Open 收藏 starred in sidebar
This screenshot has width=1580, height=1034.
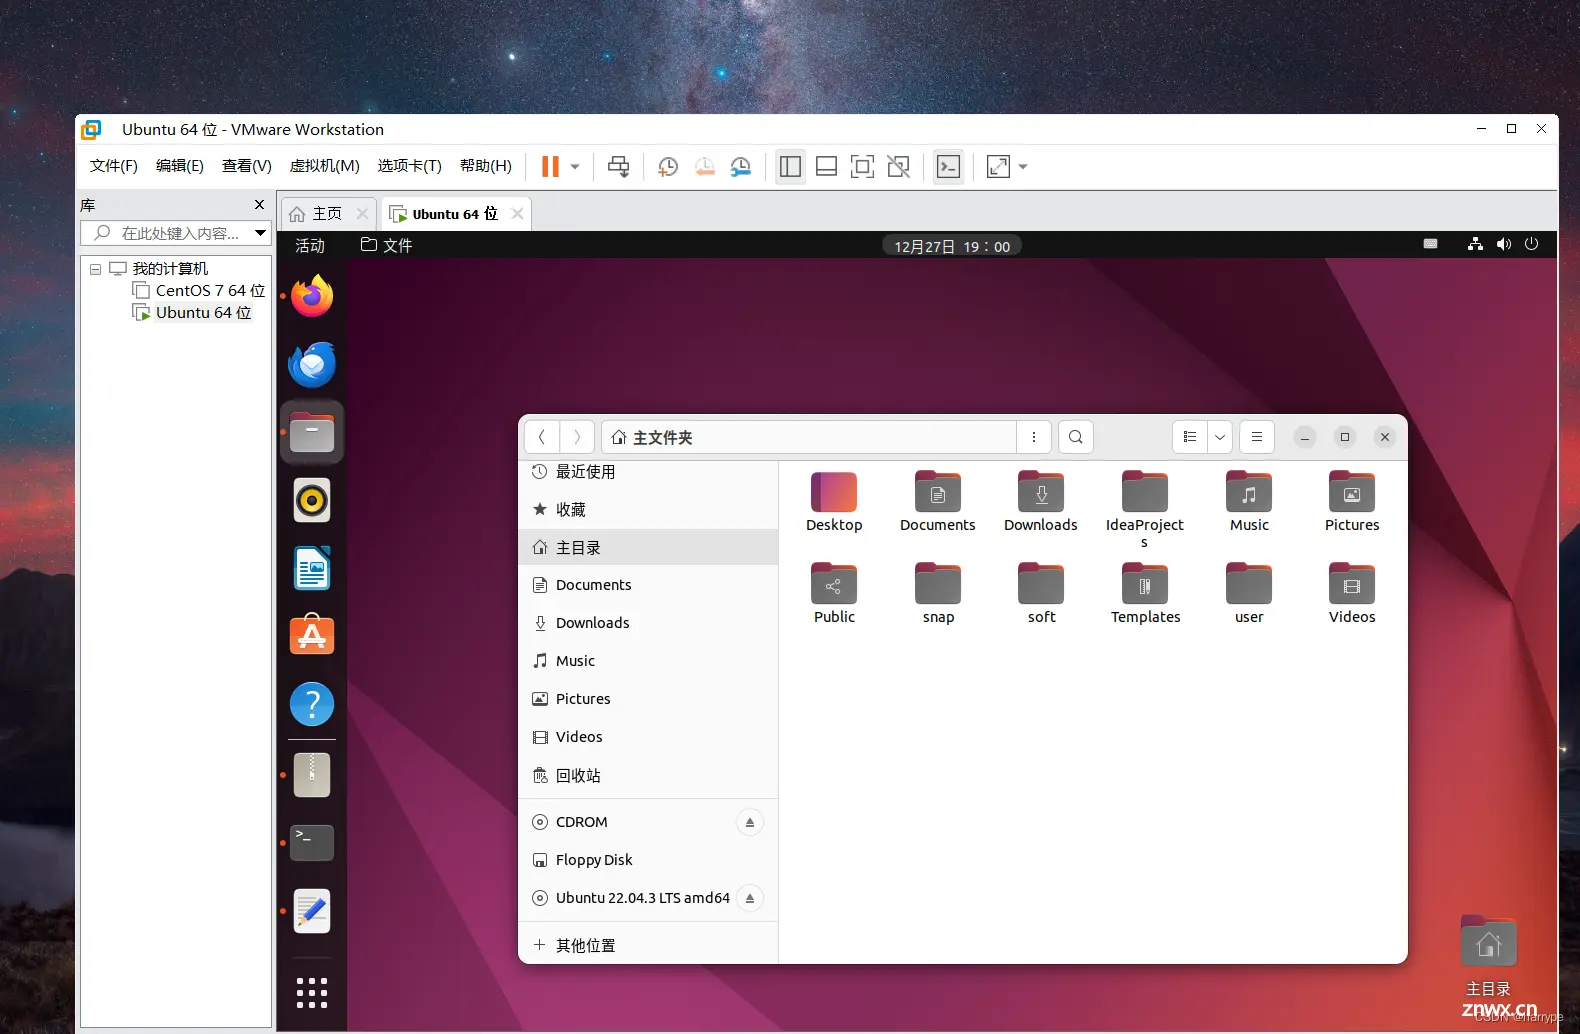coord(648,510)
